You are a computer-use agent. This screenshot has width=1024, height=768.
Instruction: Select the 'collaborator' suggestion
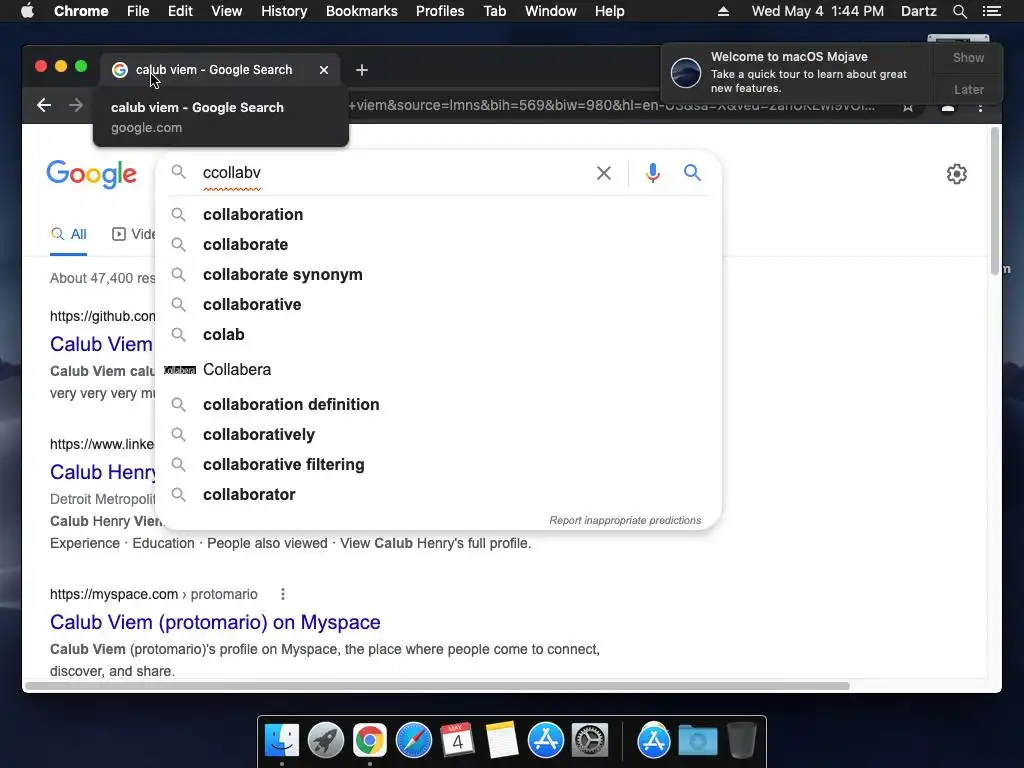[x=438, y=494]
